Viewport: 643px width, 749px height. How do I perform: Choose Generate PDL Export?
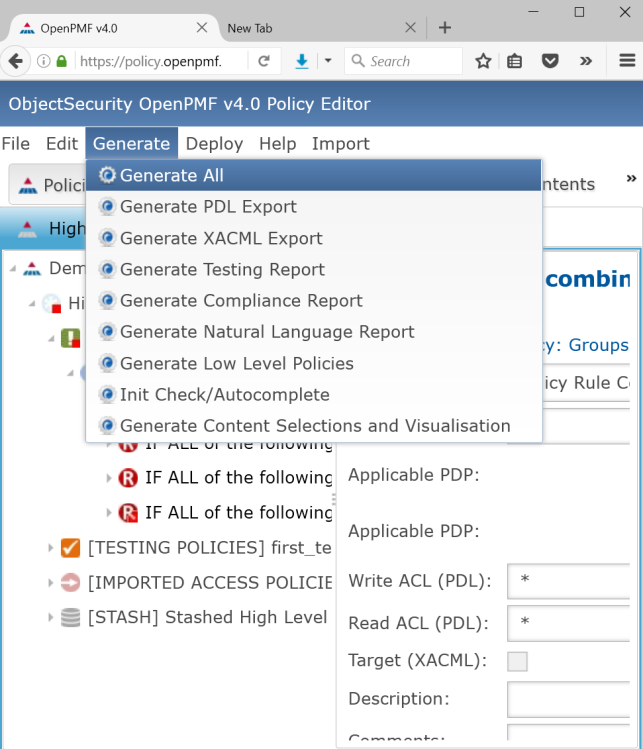pyautogui.click(x=314, y=207)
